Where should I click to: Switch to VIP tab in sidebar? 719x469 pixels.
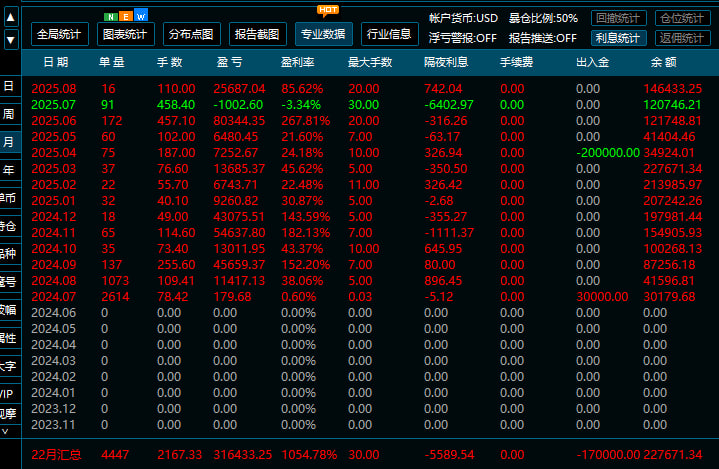[x=9, y=394]
